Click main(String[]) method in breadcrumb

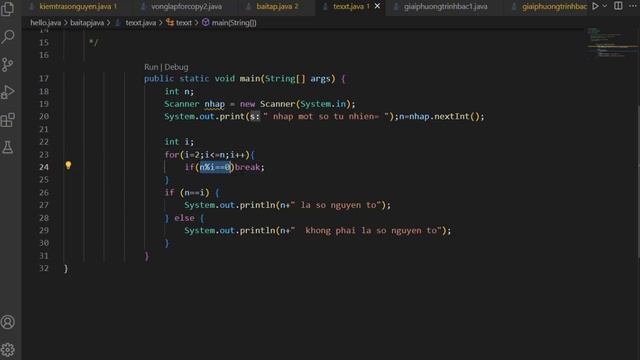click(234, 23)
